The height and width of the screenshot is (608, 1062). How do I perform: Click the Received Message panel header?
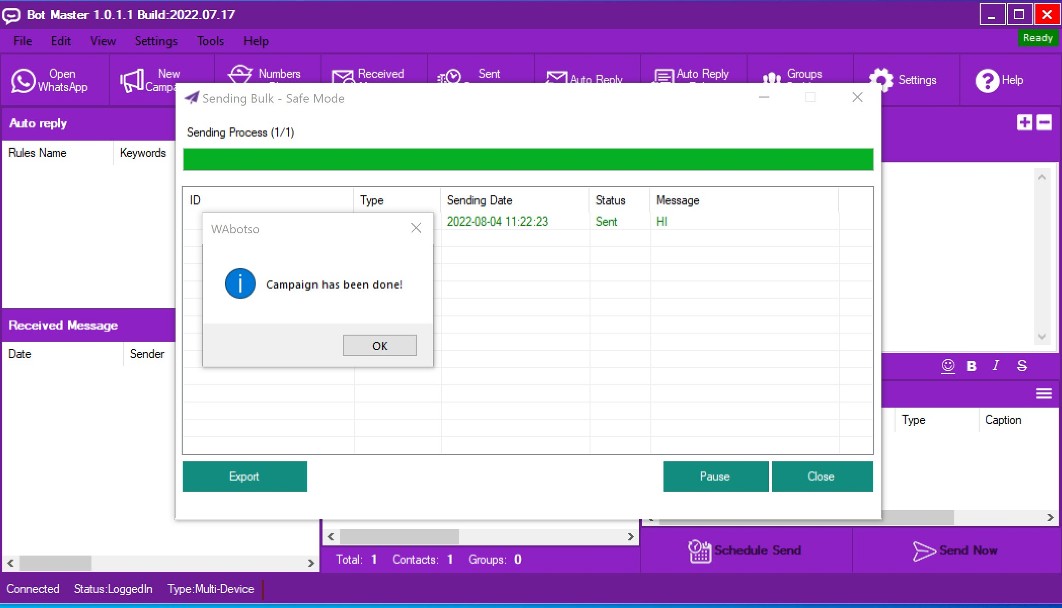pos(89,326)
